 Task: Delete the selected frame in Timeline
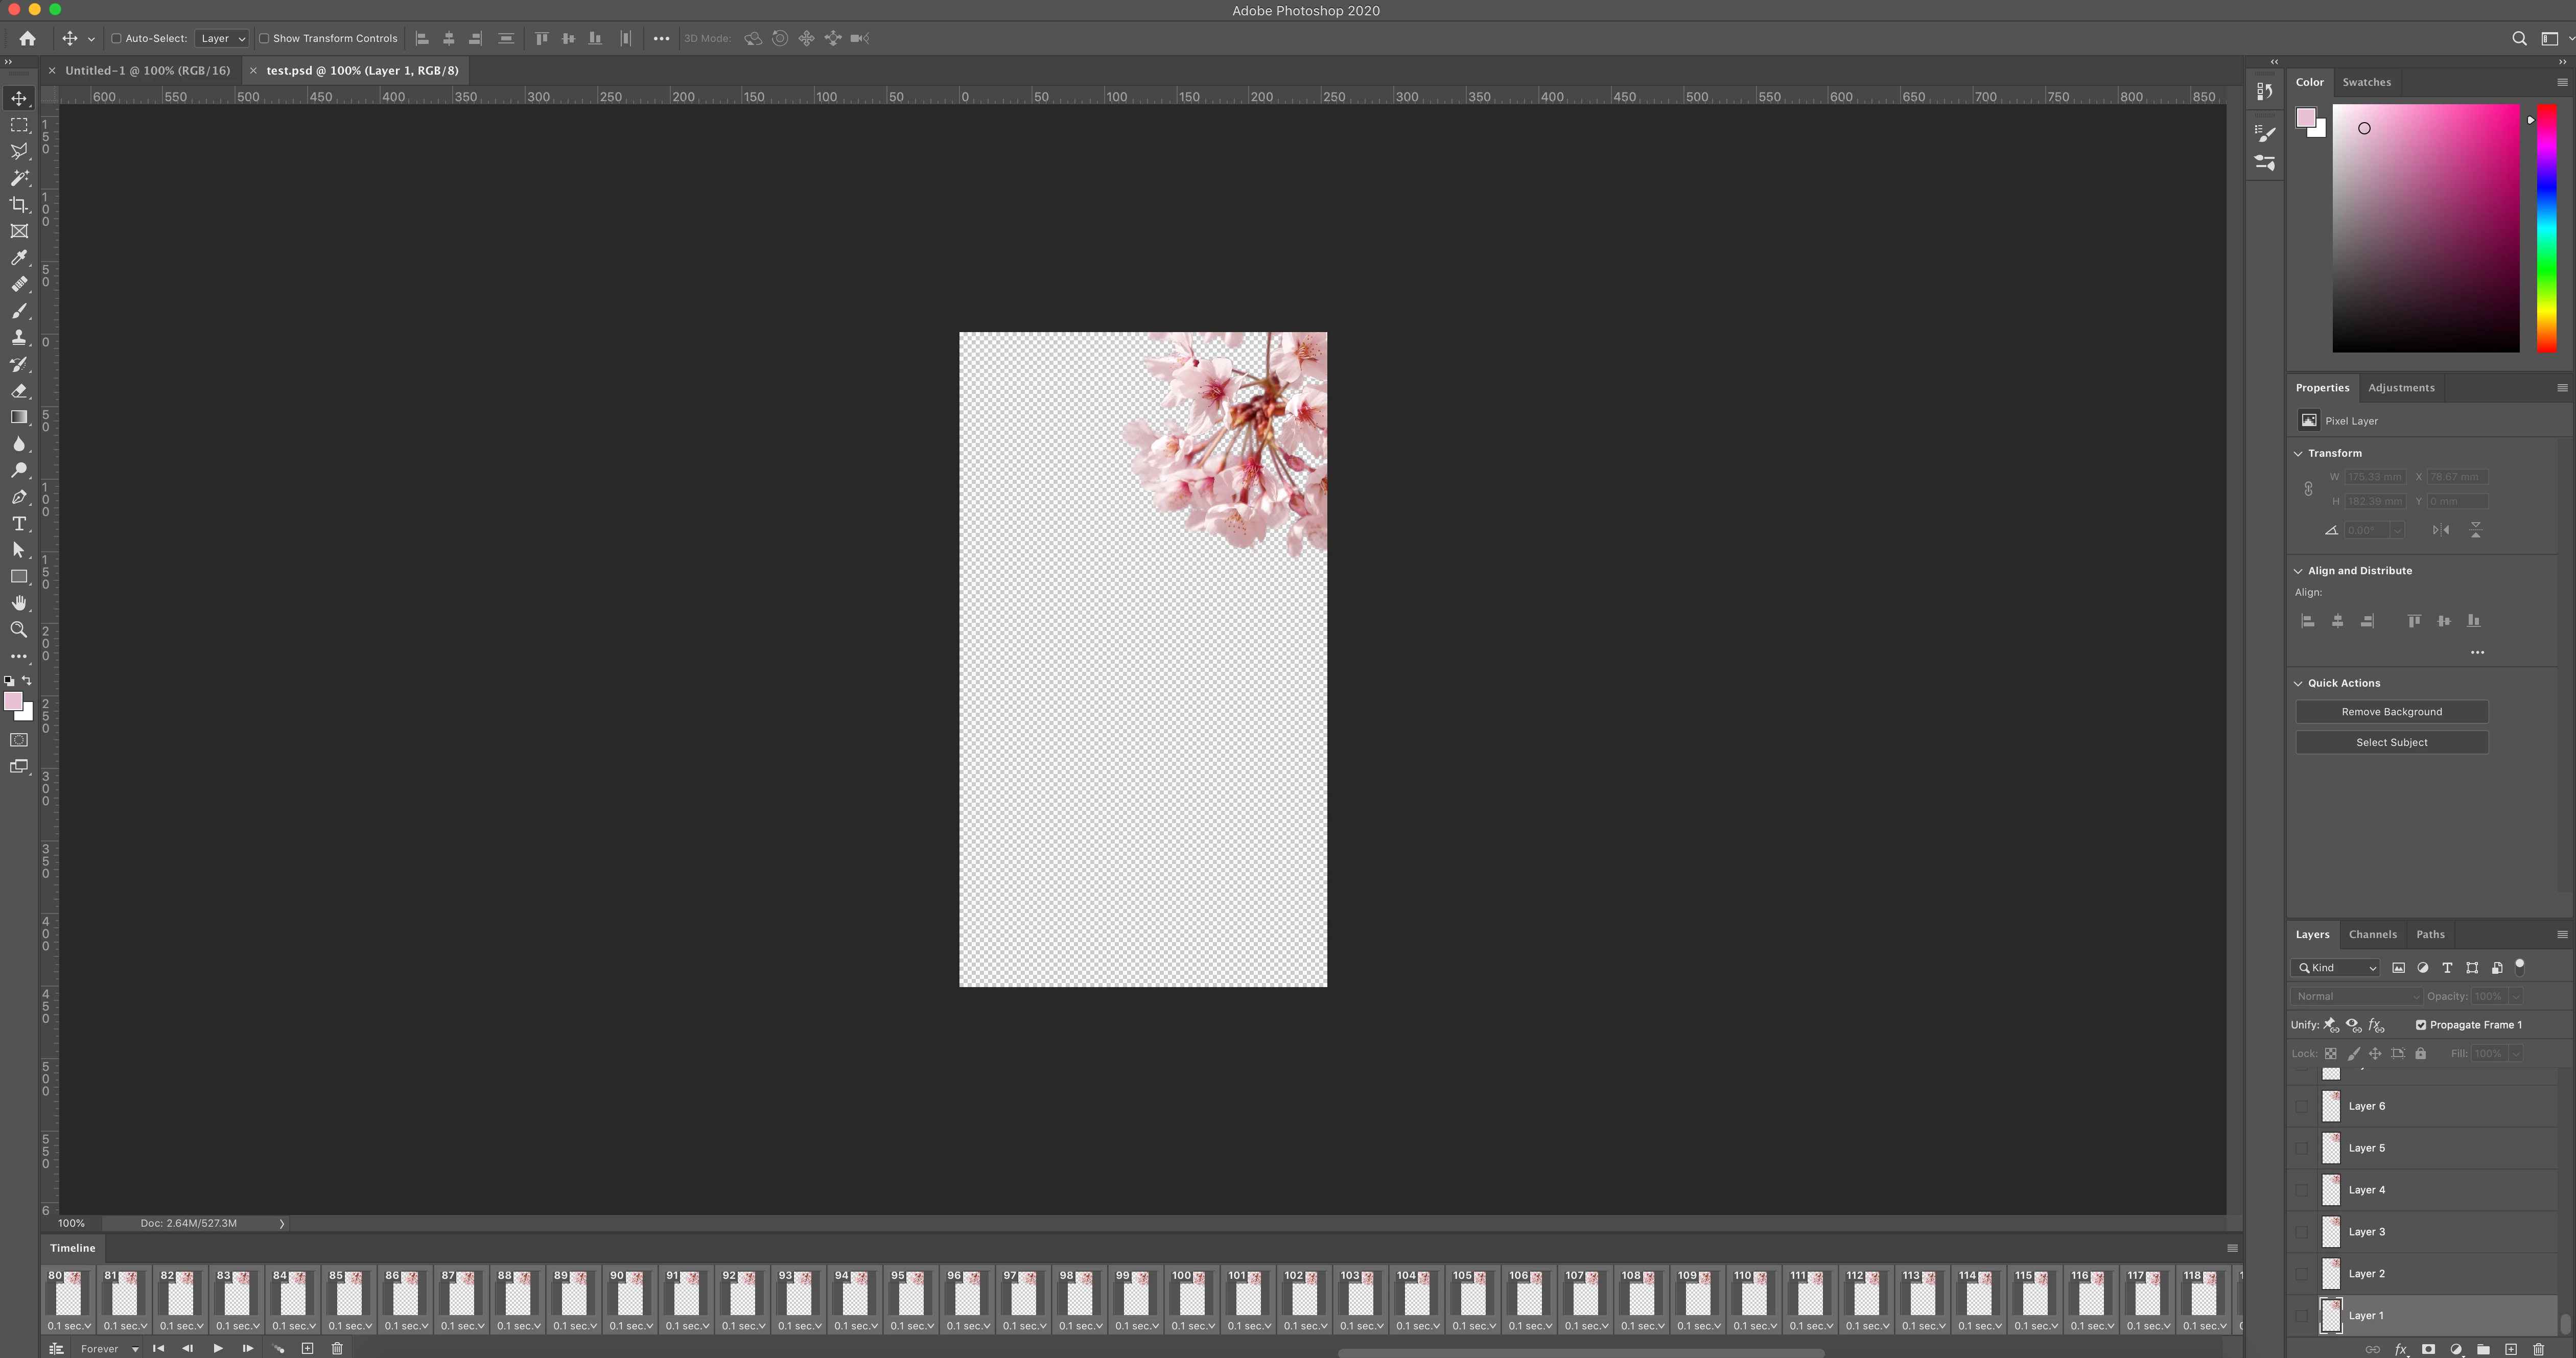pyautogui.click(x=337, y=1348)
